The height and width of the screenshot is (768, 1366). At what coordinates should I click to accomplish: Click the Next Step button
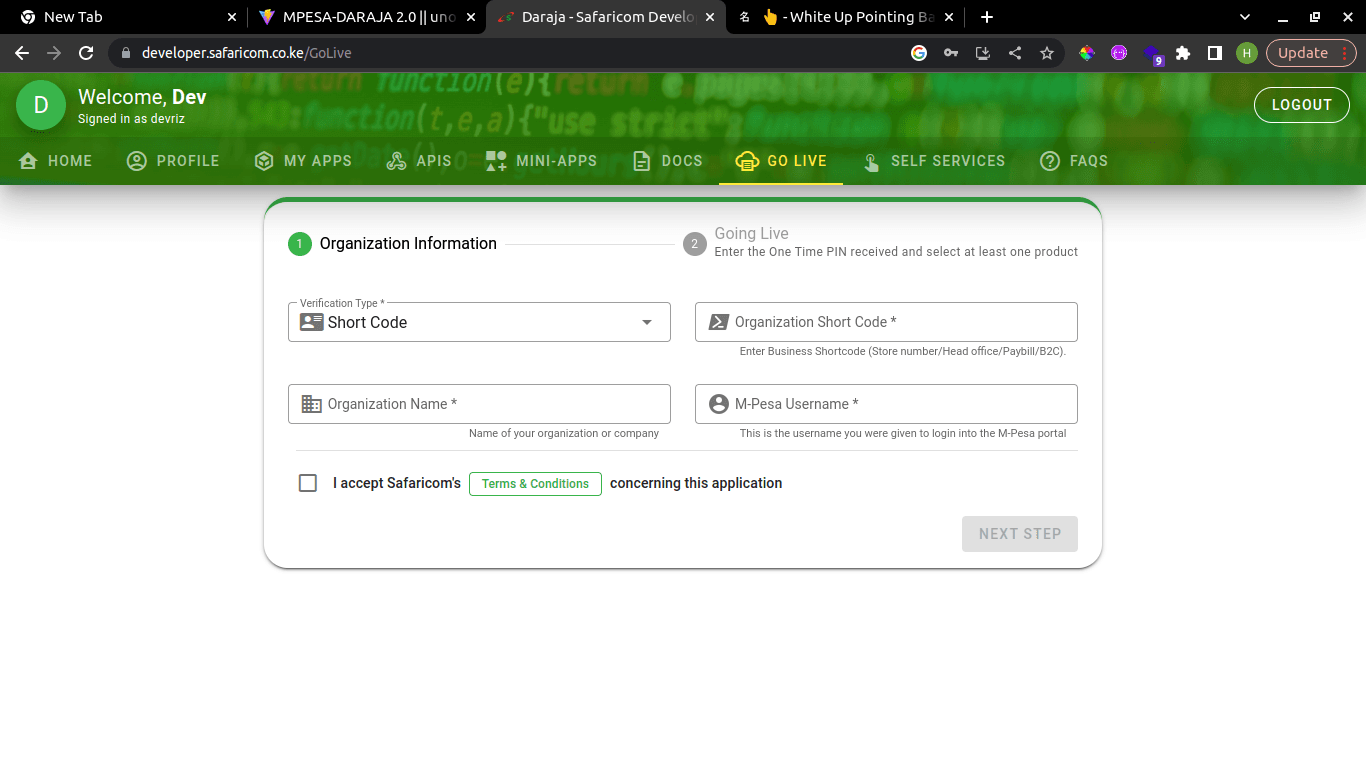tap(1019, 534)
